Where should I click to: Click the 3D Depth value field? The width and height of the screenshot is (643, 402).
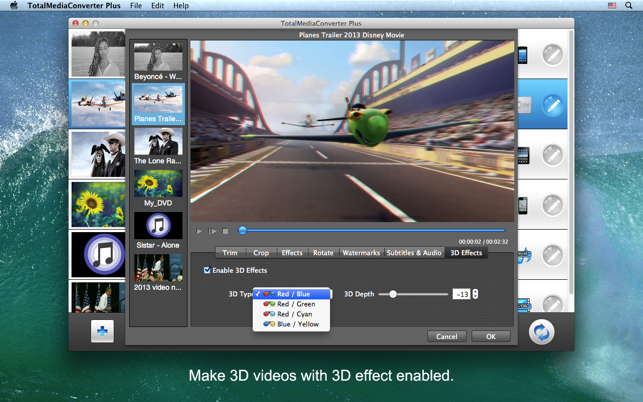(461, 294)
